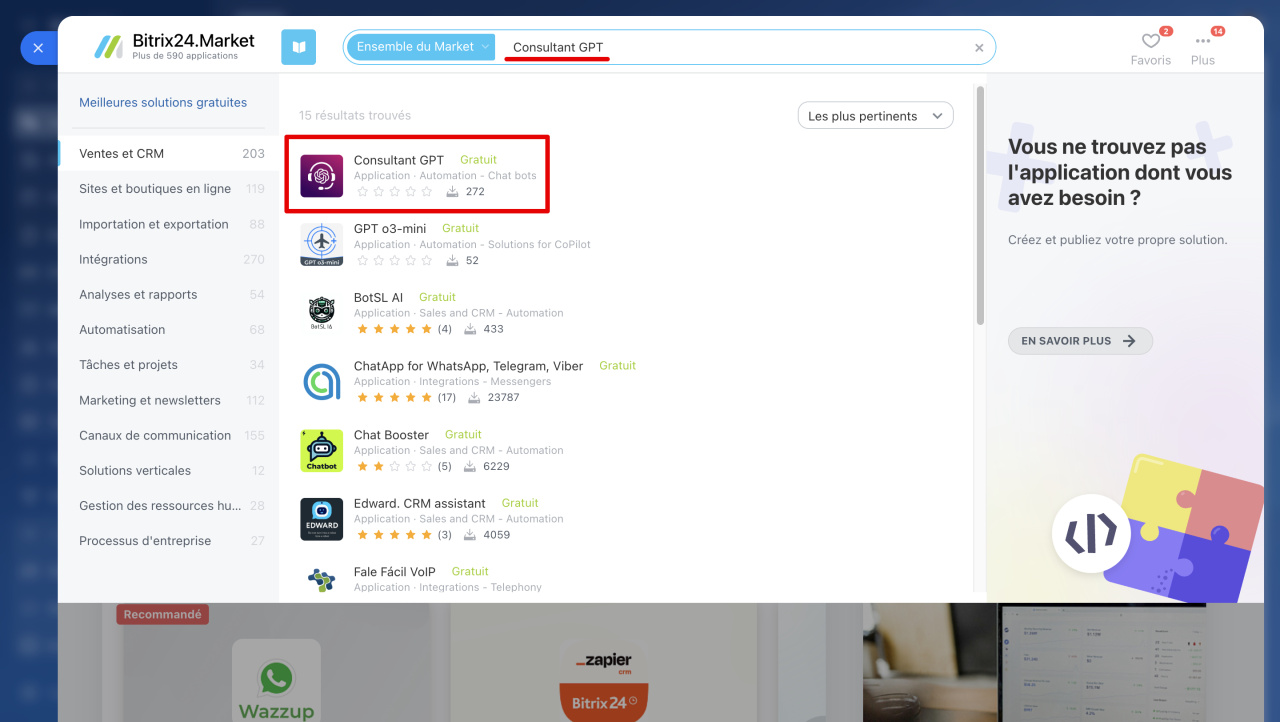Open the Consultant GPT app title
Screen dimensions: 1280x722
(x=399, y=160)
